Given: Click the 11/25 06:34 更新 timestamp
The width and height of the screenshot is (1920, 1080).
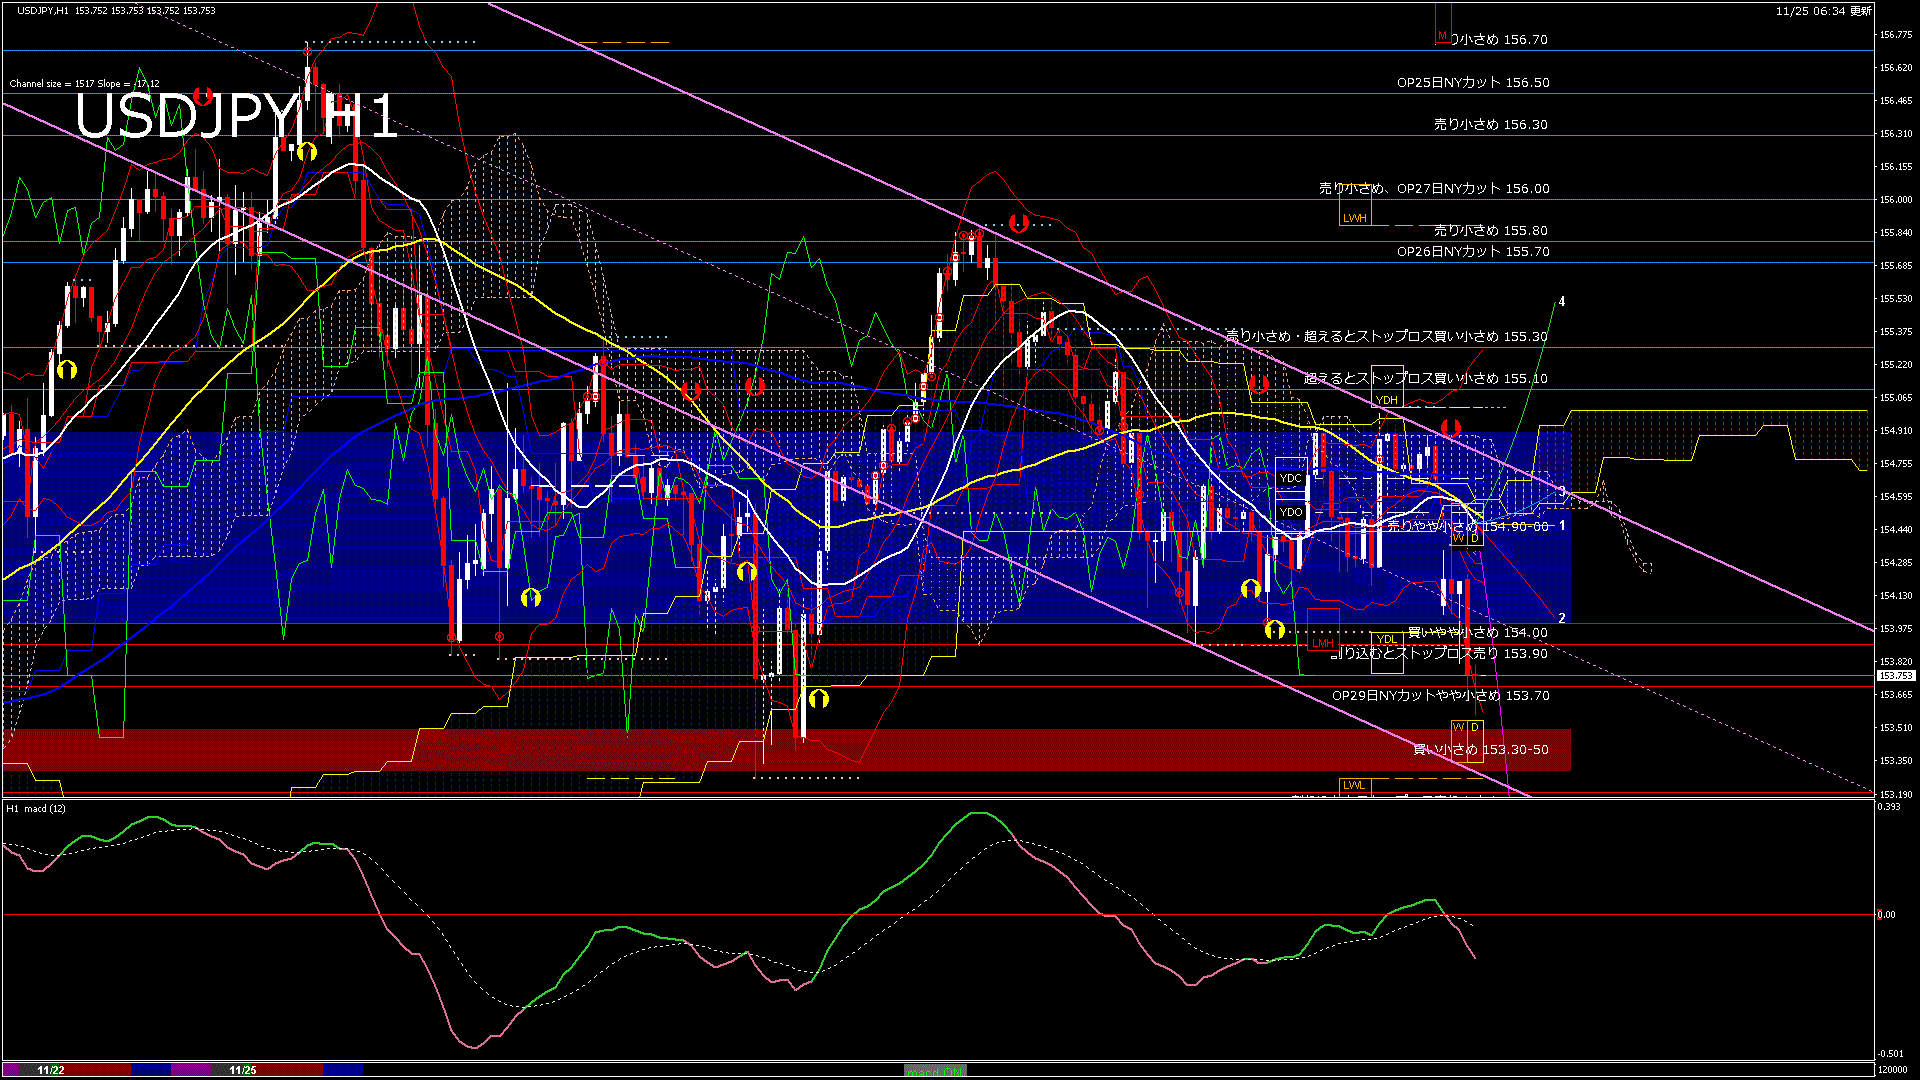Looking at the screenshot, I should point(1824,11).
